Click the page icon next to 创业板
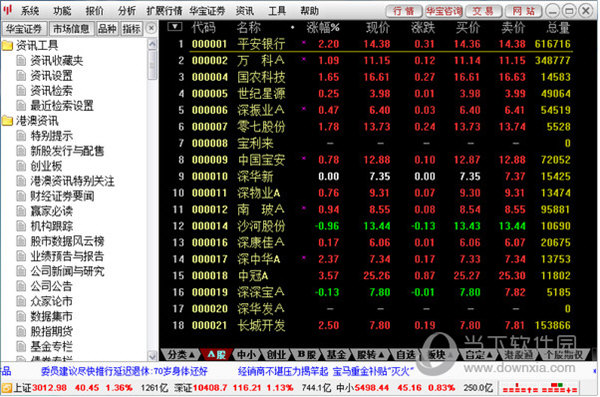600x397 pixels. [21, 166]
